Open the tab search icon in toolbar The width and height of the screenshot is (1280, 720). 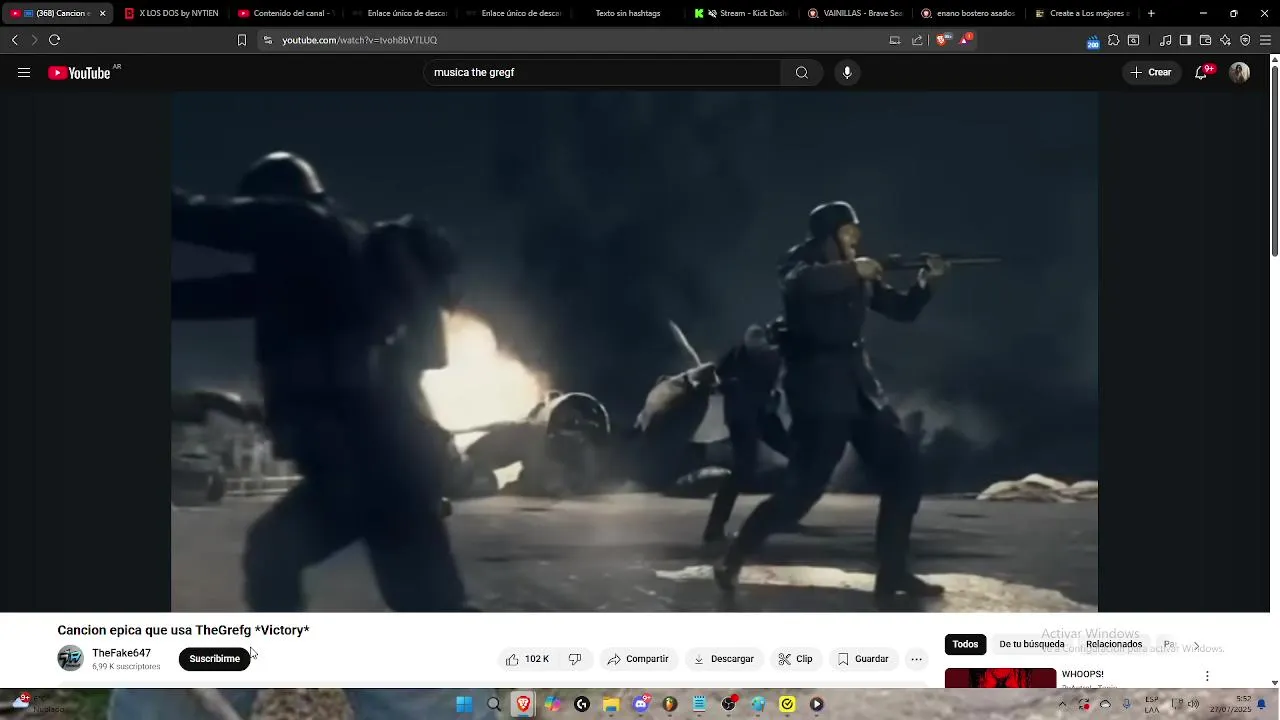click(1133, 40)
